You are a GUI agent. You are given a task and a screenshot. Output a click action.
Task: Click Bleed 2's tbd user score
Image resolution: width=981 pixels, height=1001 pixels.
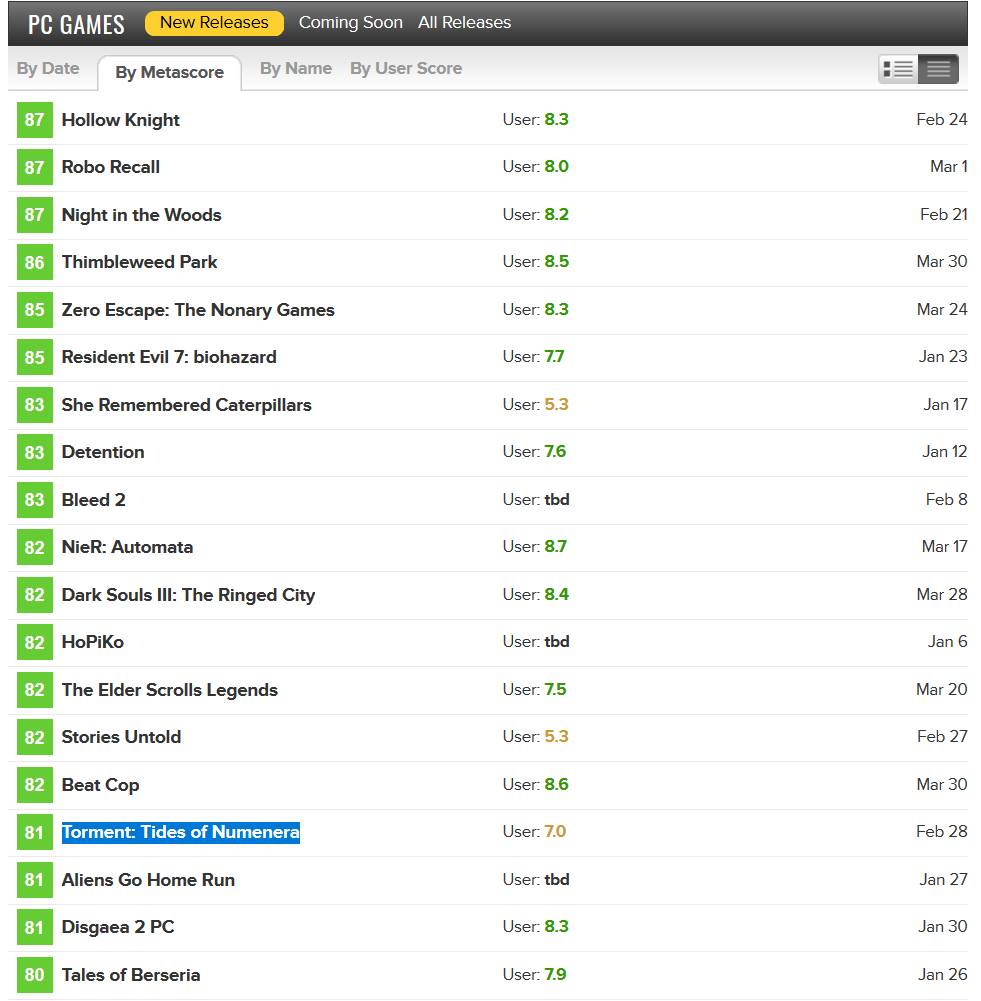tap(557, 500)
